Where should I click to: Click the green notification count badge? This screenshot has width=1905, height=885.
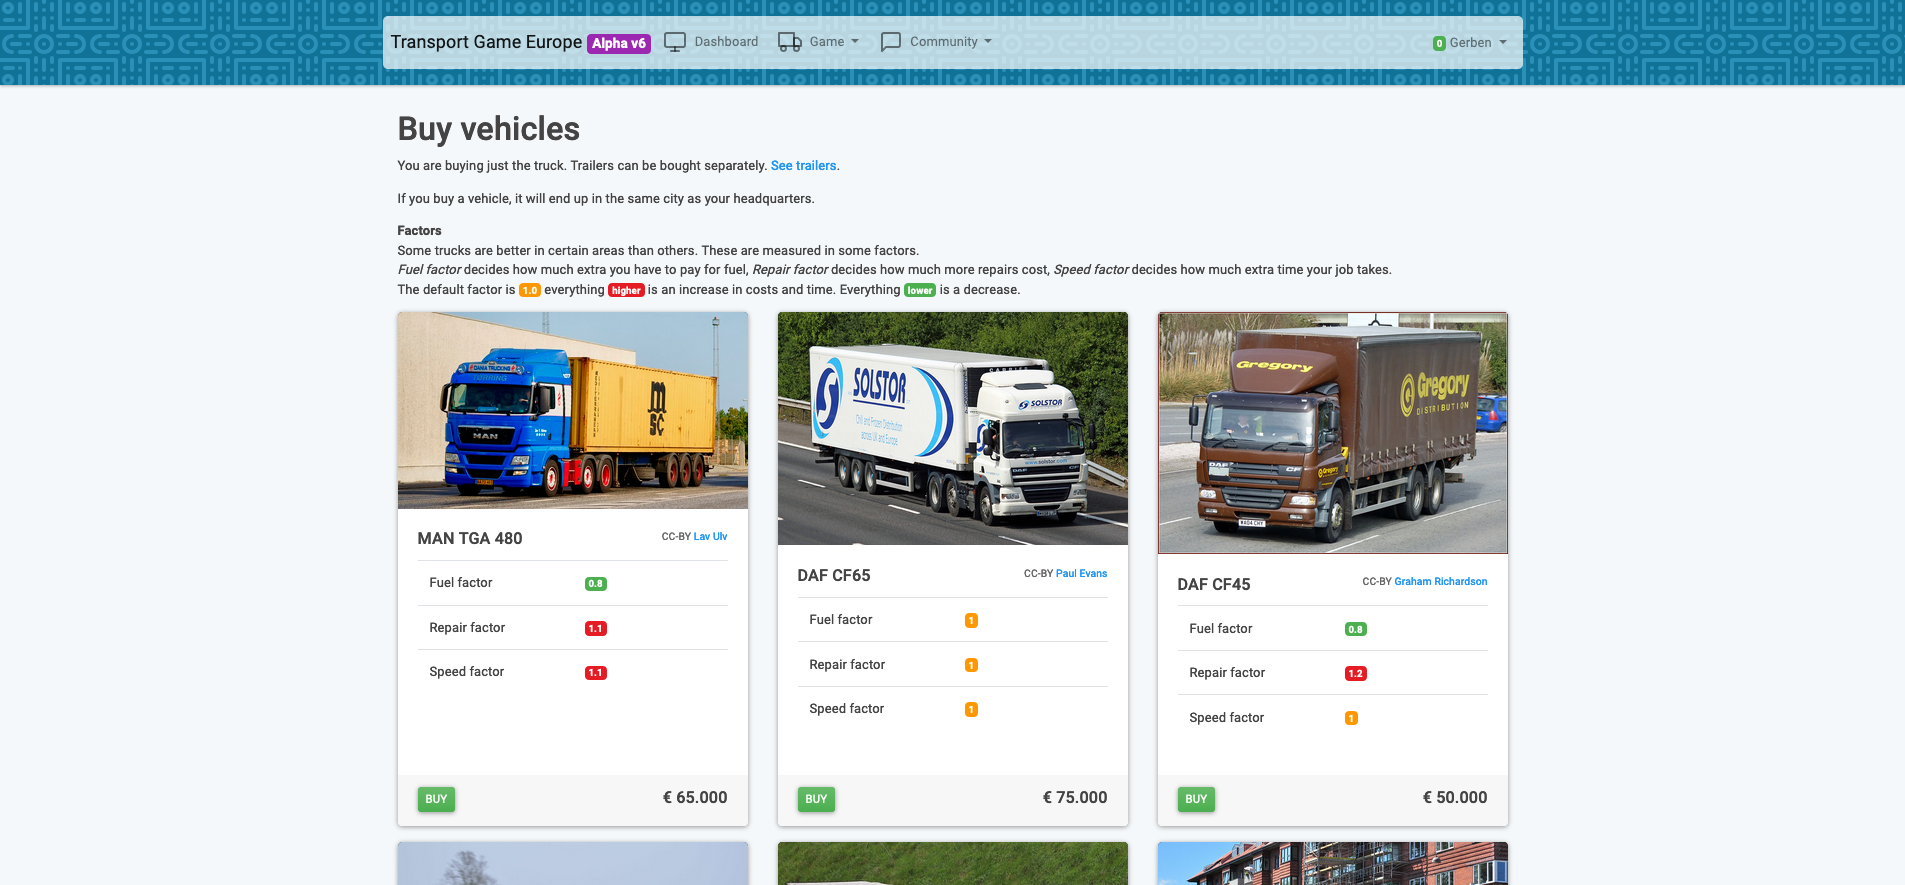pyautogui.click(x=1439, y=43)
